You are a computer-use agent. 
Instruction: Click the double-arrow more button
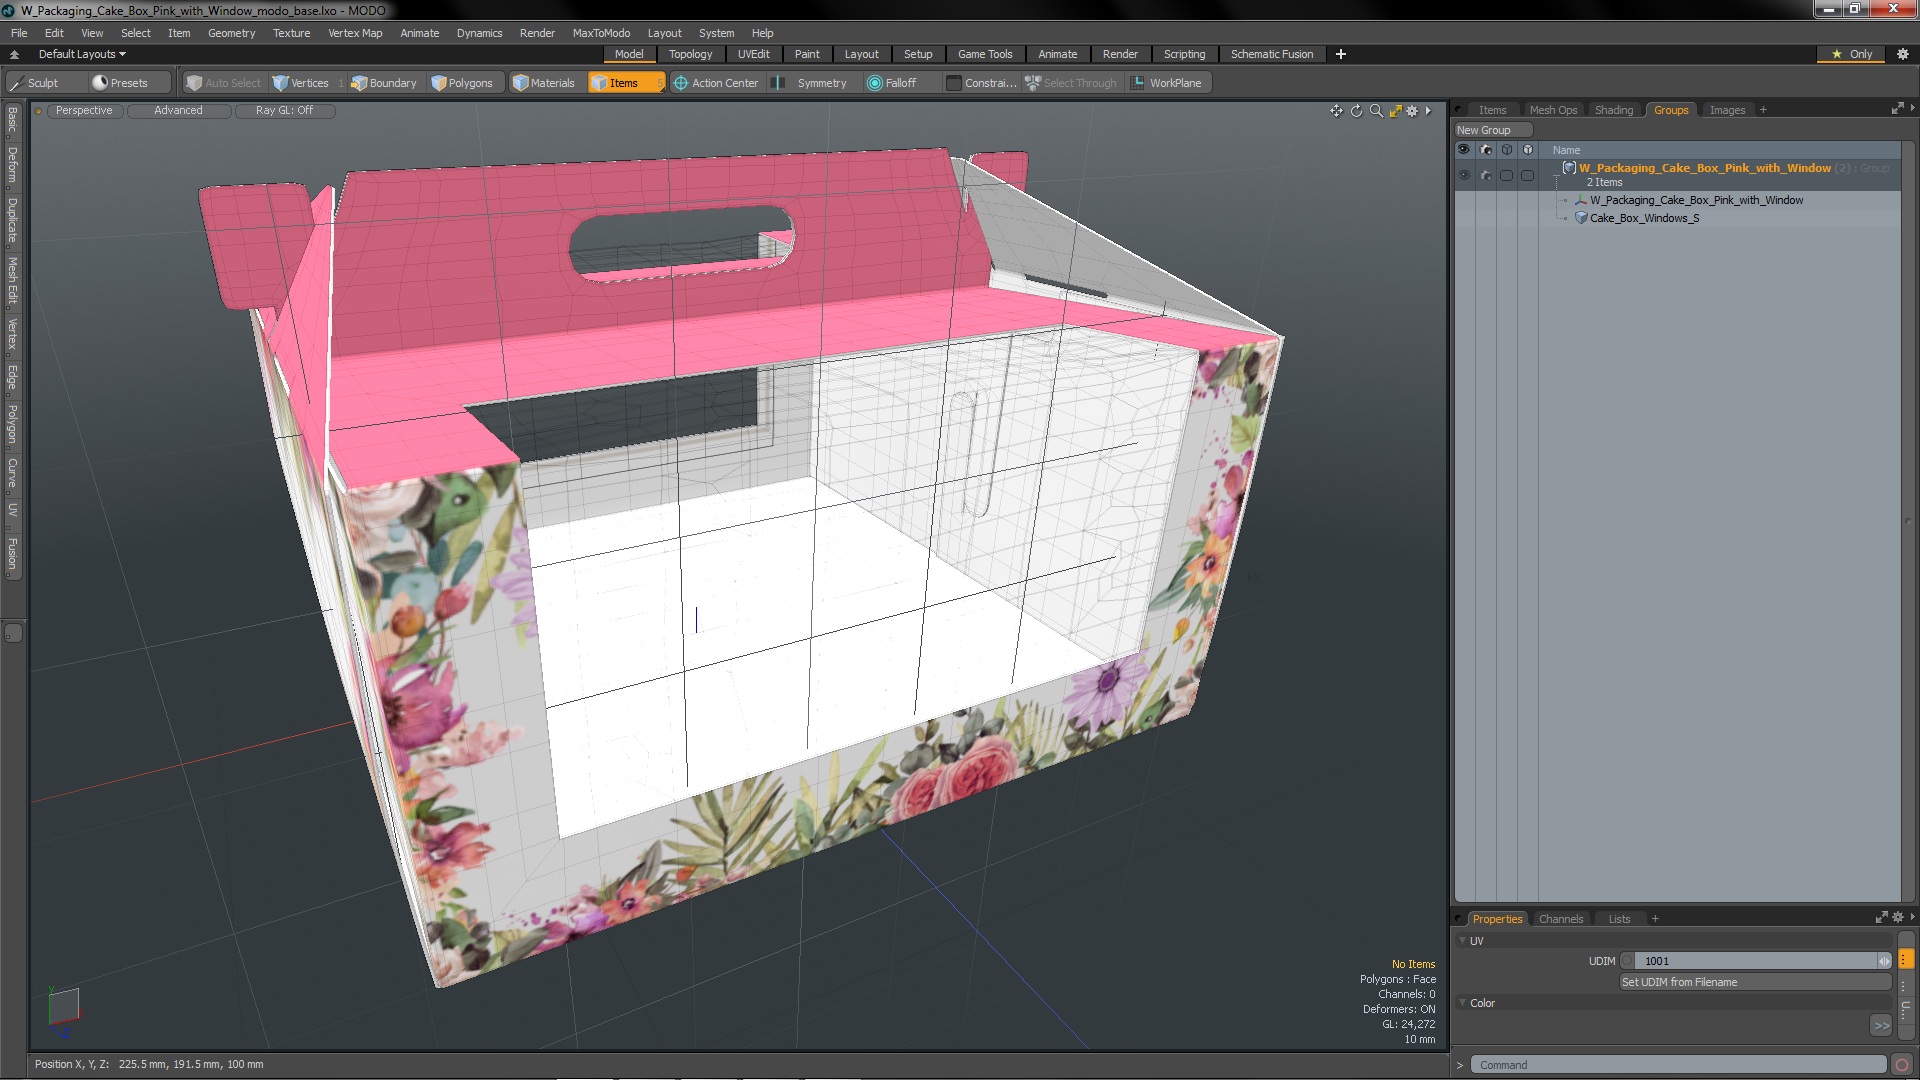coord(1881,1026)
